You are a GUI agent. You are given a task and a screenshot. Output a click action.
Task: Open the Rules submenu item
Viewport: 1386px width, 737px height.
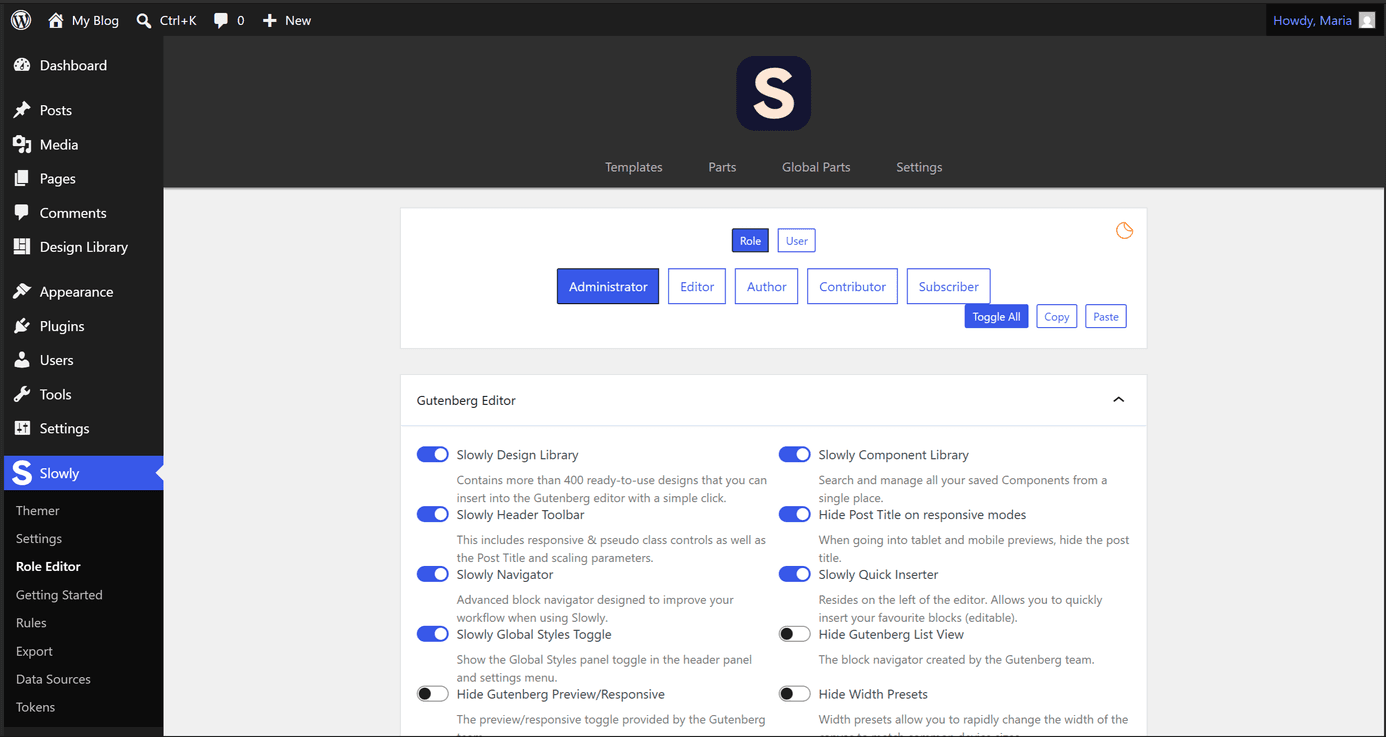click(31, 623)
